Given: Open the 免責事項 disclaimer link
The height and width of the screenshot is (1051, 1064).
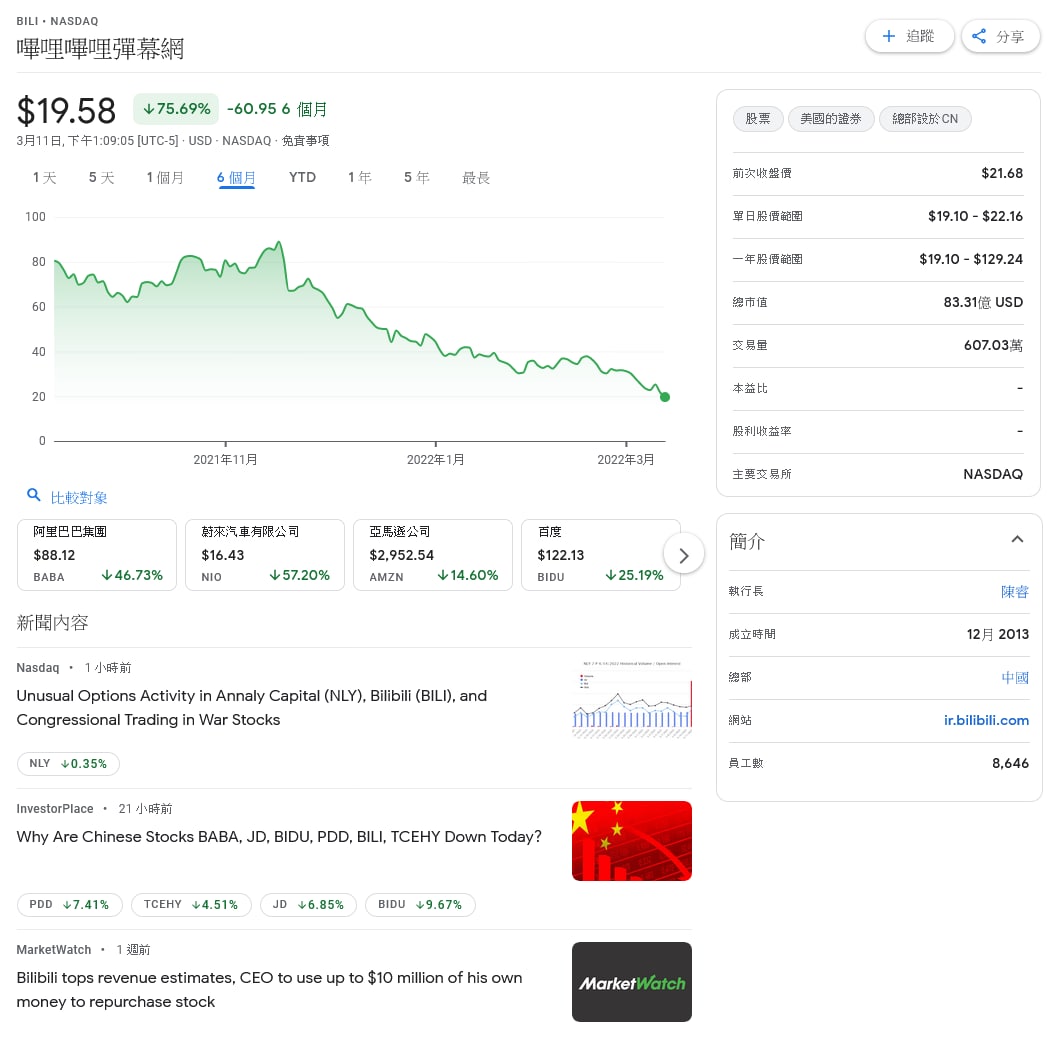Looking at the screenshot, I should point(305,140).
